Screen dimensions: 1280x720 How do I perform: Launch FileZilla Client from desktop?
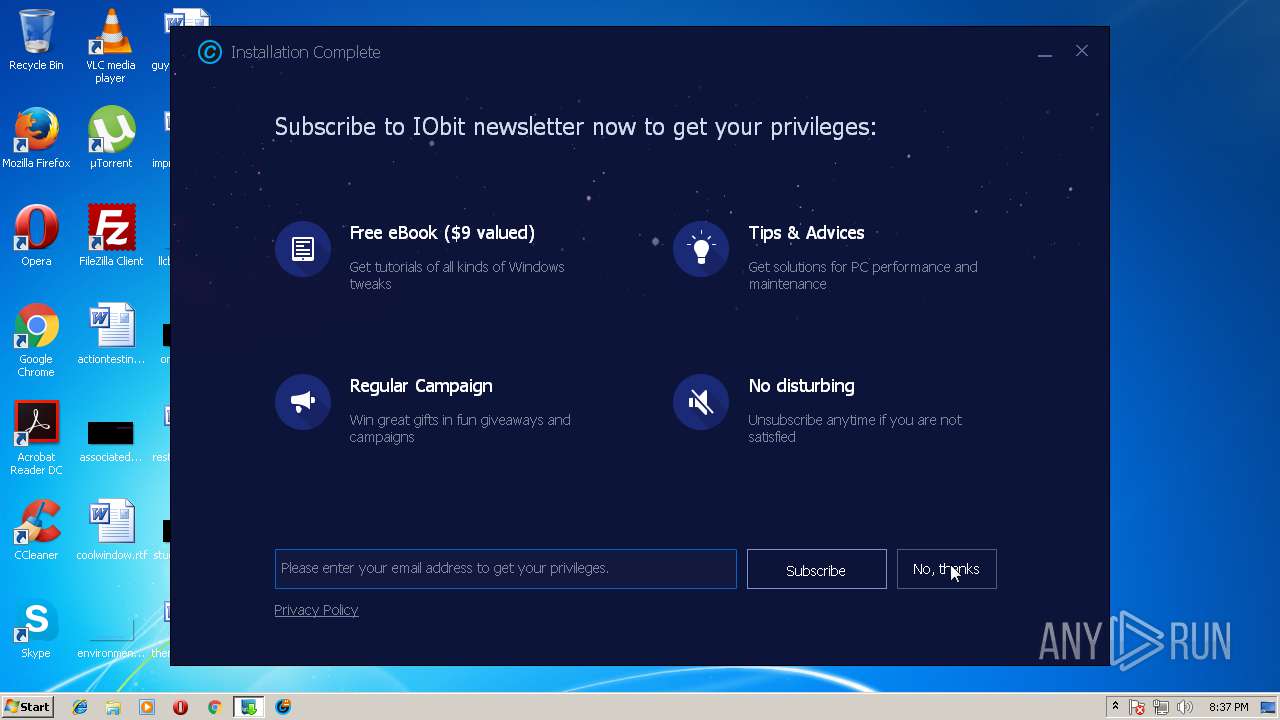click(x=111, y=236)
